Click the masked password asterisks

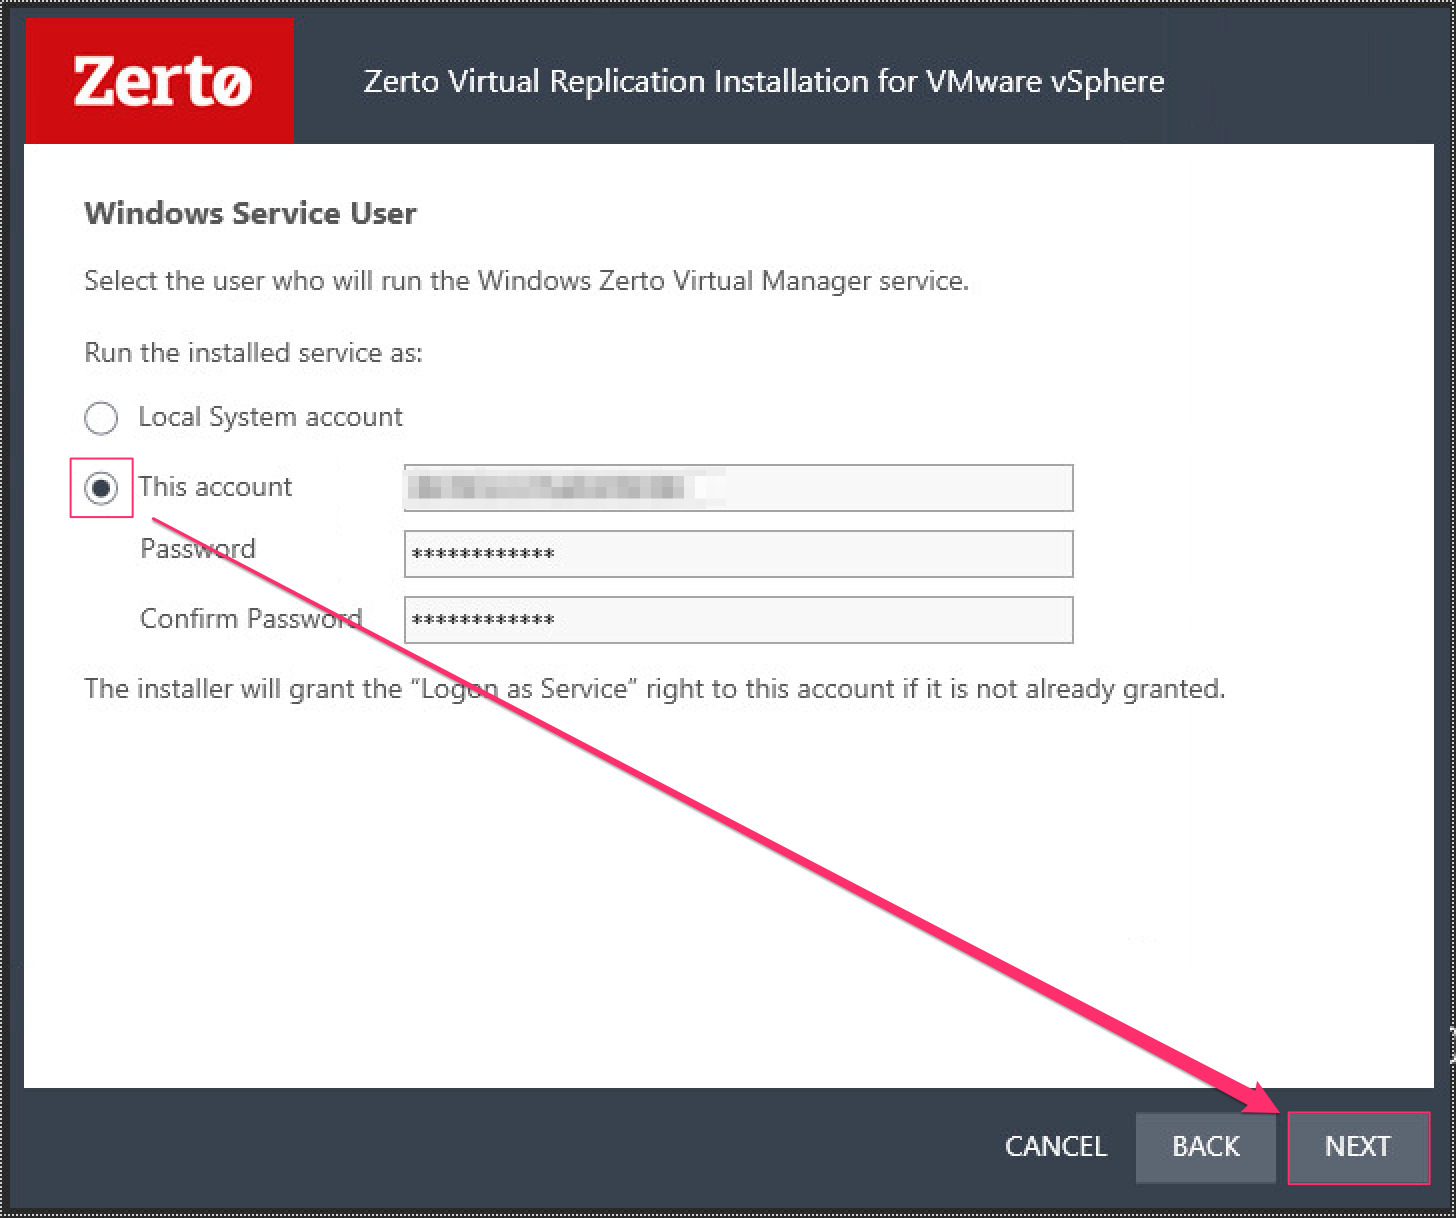(483, 553)
